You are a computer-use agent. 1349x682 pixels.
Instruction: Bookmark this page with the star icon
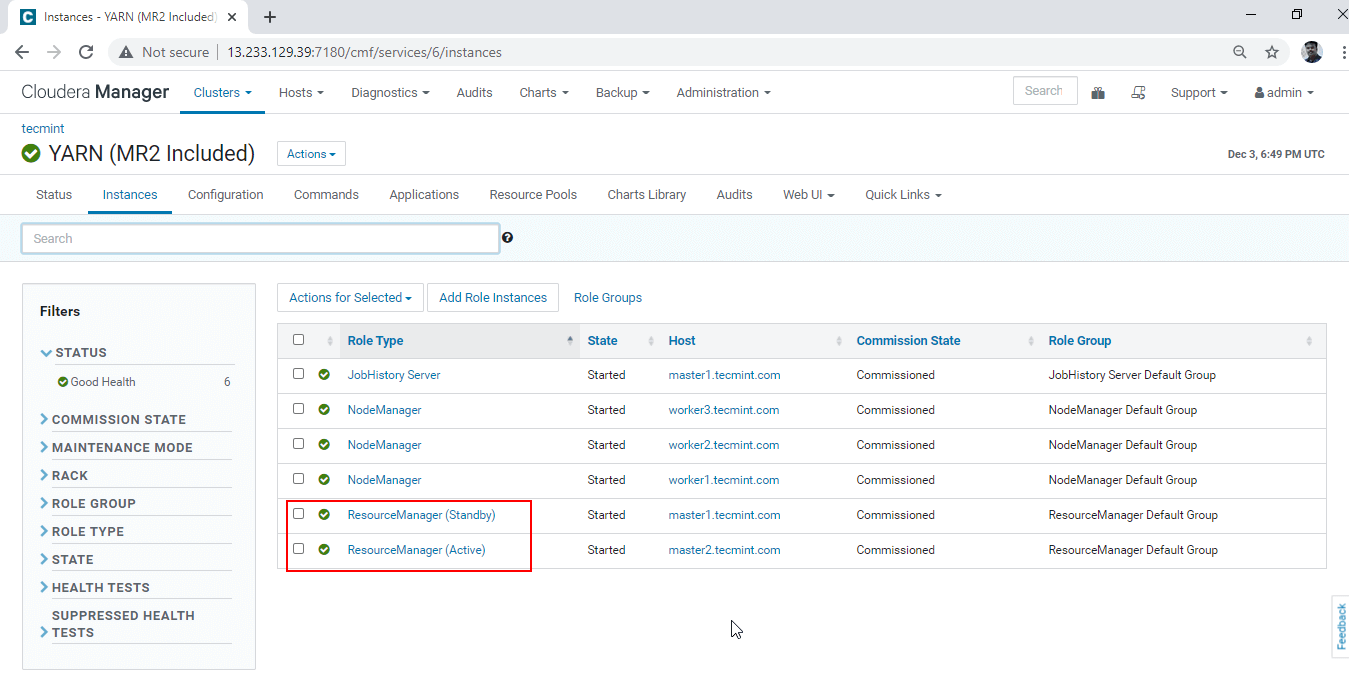coord(1272,52)
